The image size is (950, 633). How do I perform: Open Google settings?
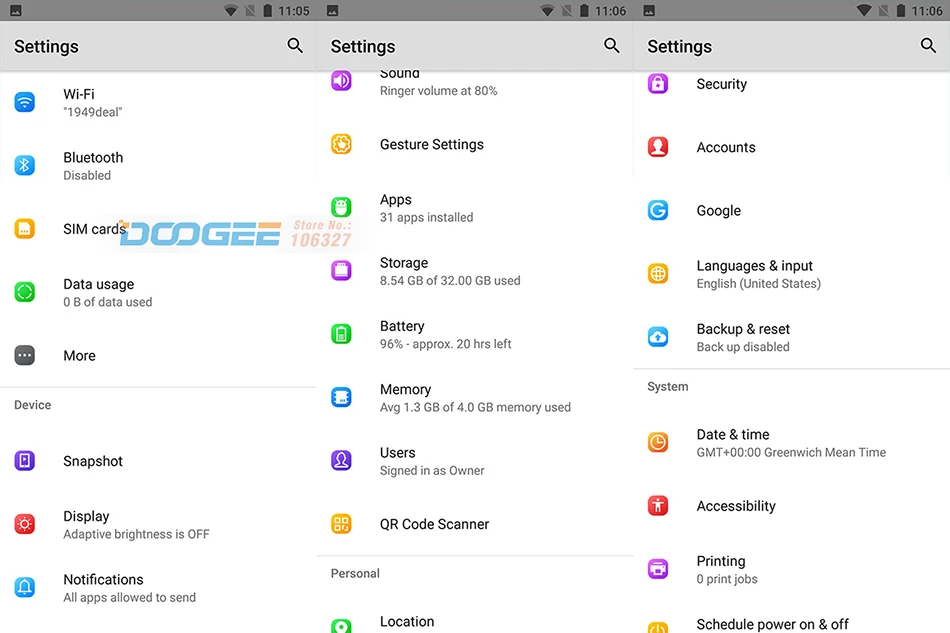(791, 210)
